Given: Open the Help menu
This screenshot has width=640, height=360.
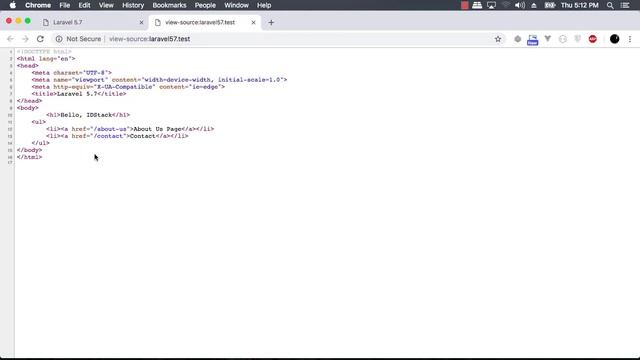Looking at the screenshot, I should pos(264,5).
